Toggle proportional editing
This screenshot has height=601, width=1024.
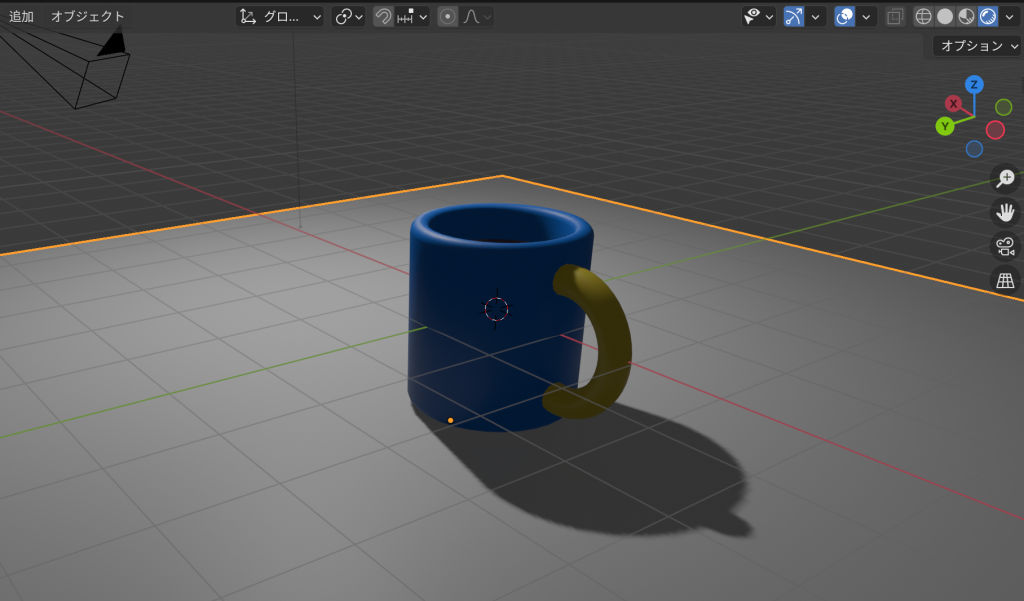point(448,16)
